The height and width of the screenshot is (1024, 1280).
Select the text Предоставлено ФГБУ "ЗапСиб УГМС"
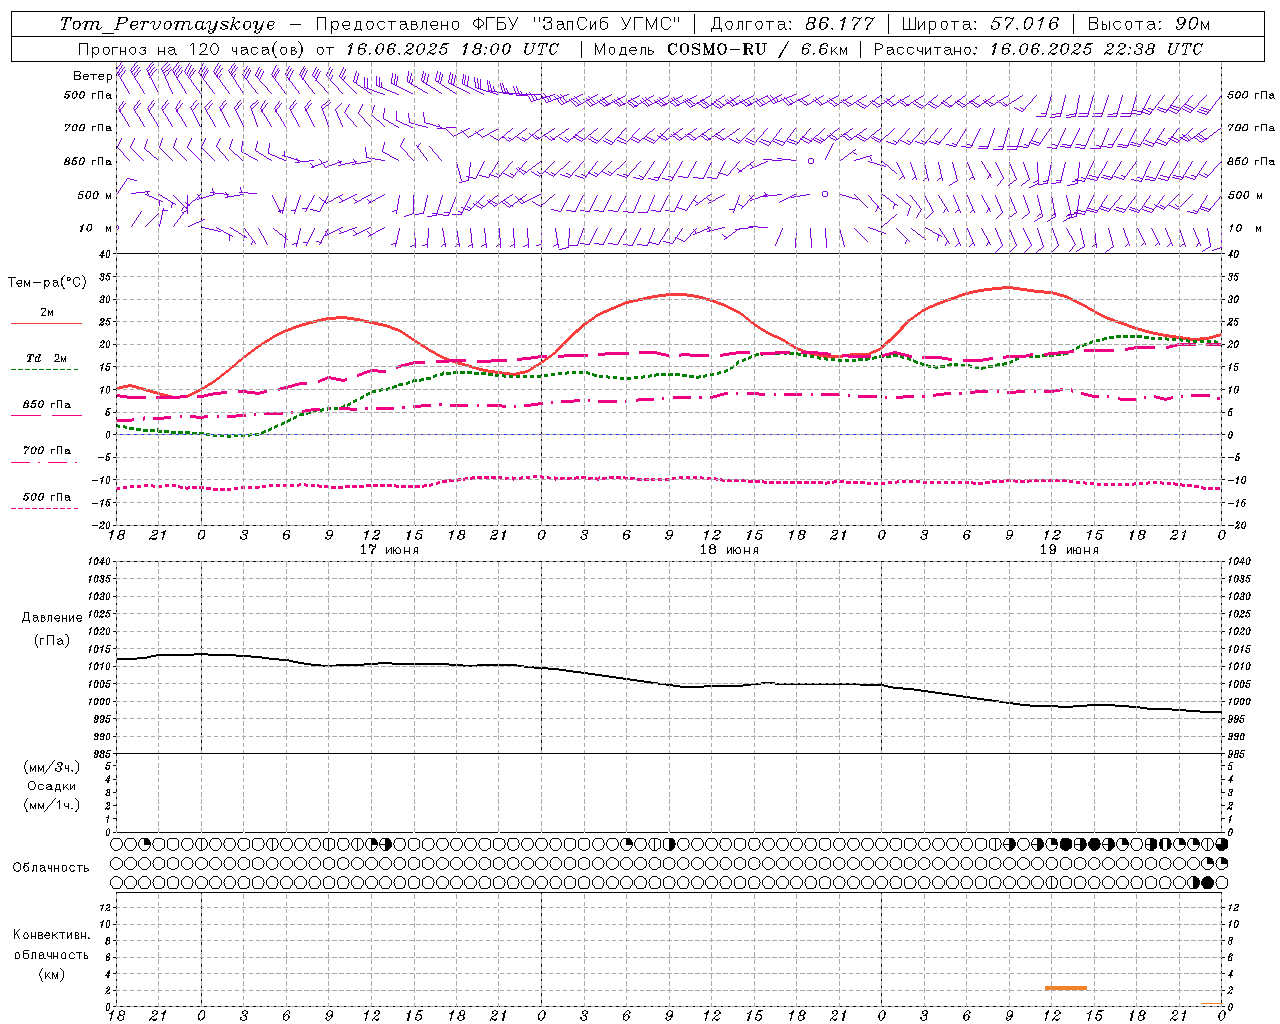coord(497,24)
